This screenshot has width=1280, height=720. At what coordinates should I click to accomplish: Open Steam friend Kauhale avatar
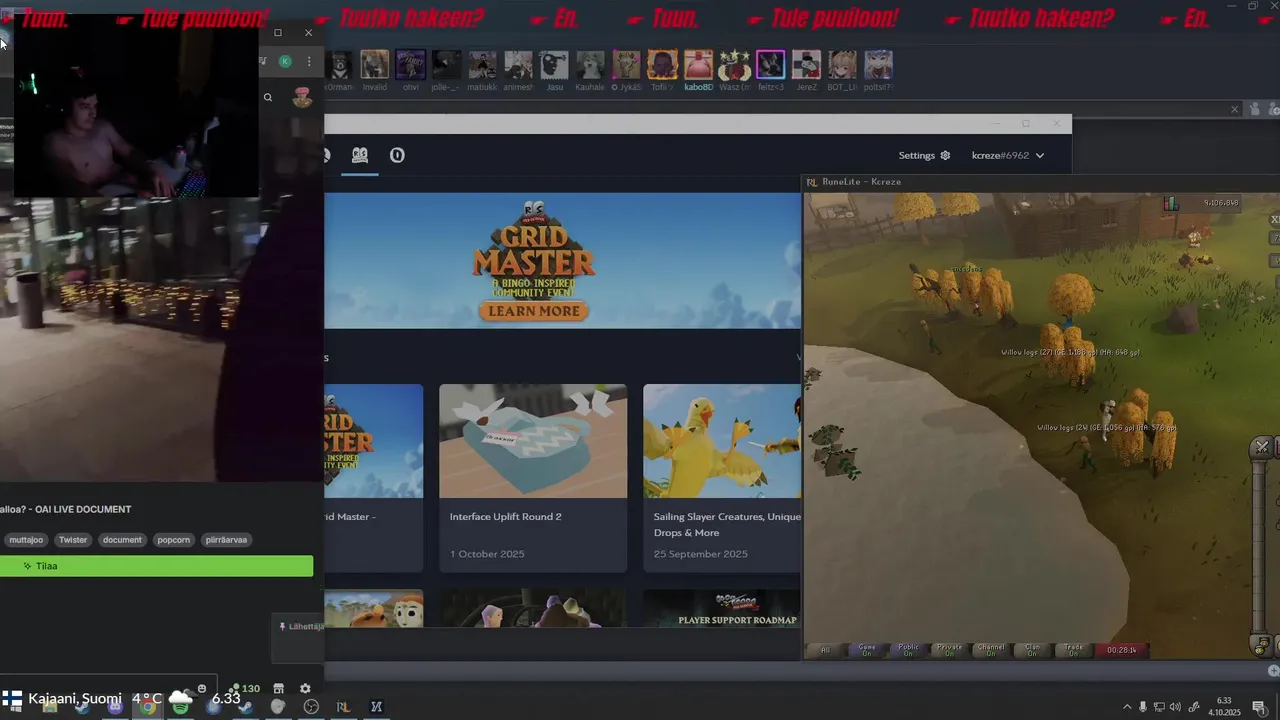tap(591, 65)
